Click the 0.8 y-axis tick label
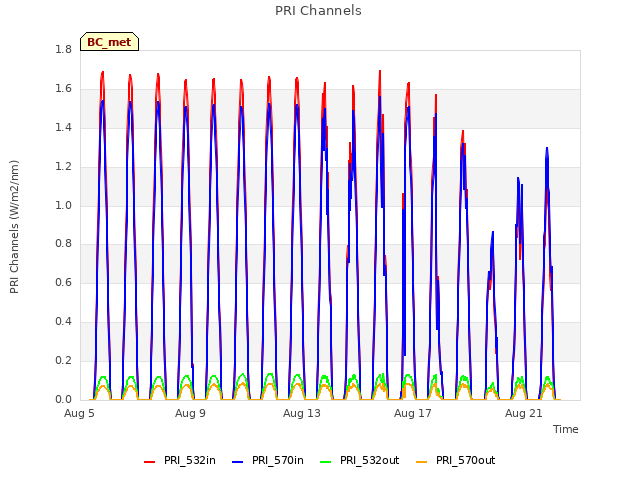This screenshot has height=480, width=640. pyautogui.click(x=63, y=244)
